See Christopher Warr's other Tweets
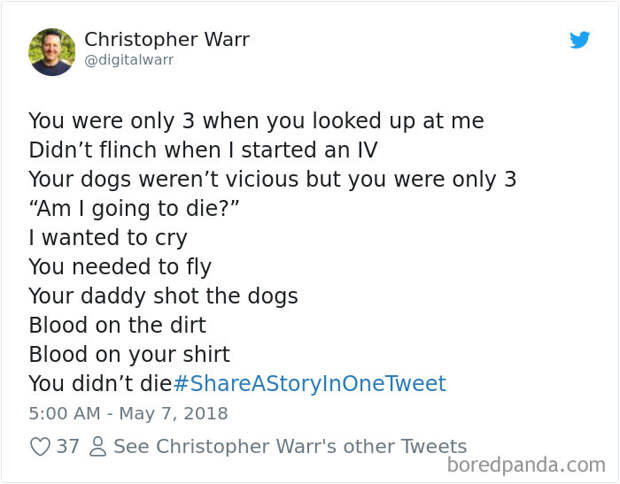Image resolution: width=620 pixels, height=484 pixels. tap(290, 446)
